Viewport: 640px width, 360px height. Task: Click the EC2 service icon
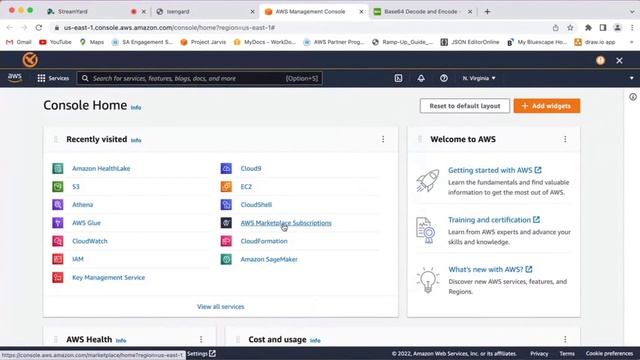[226, 187]
